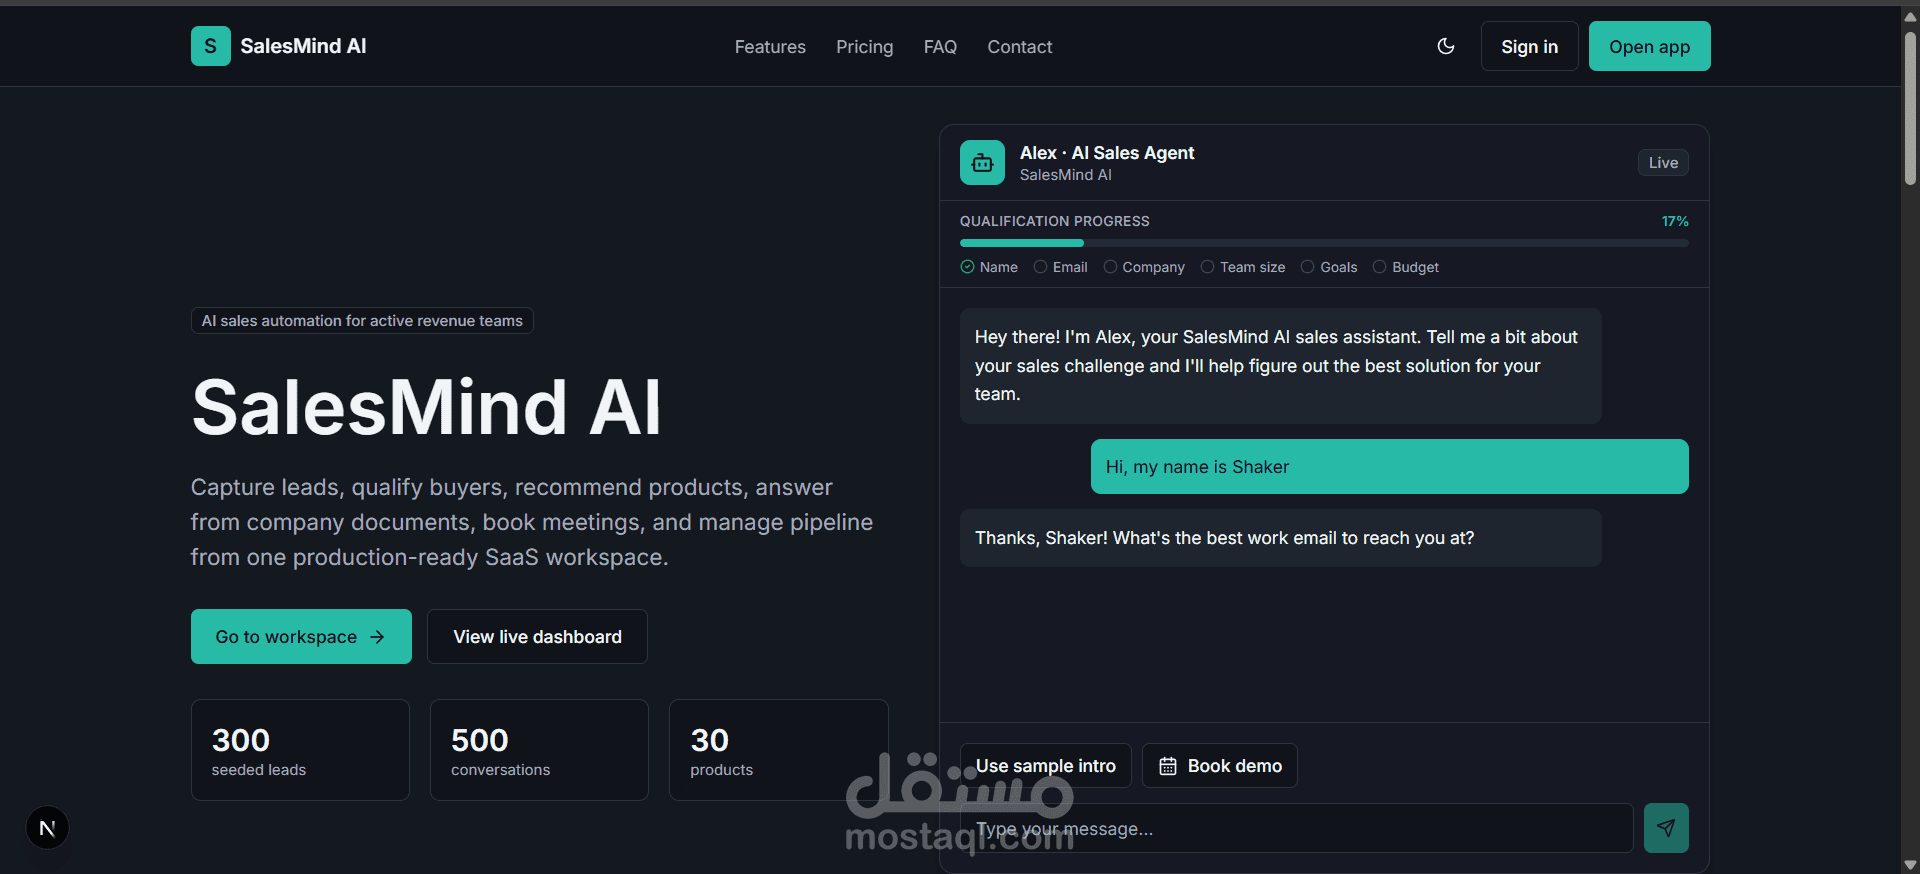Click the arrow icon on Go to workspace
The image size is (1920, 874).
(x=377, y=637)
